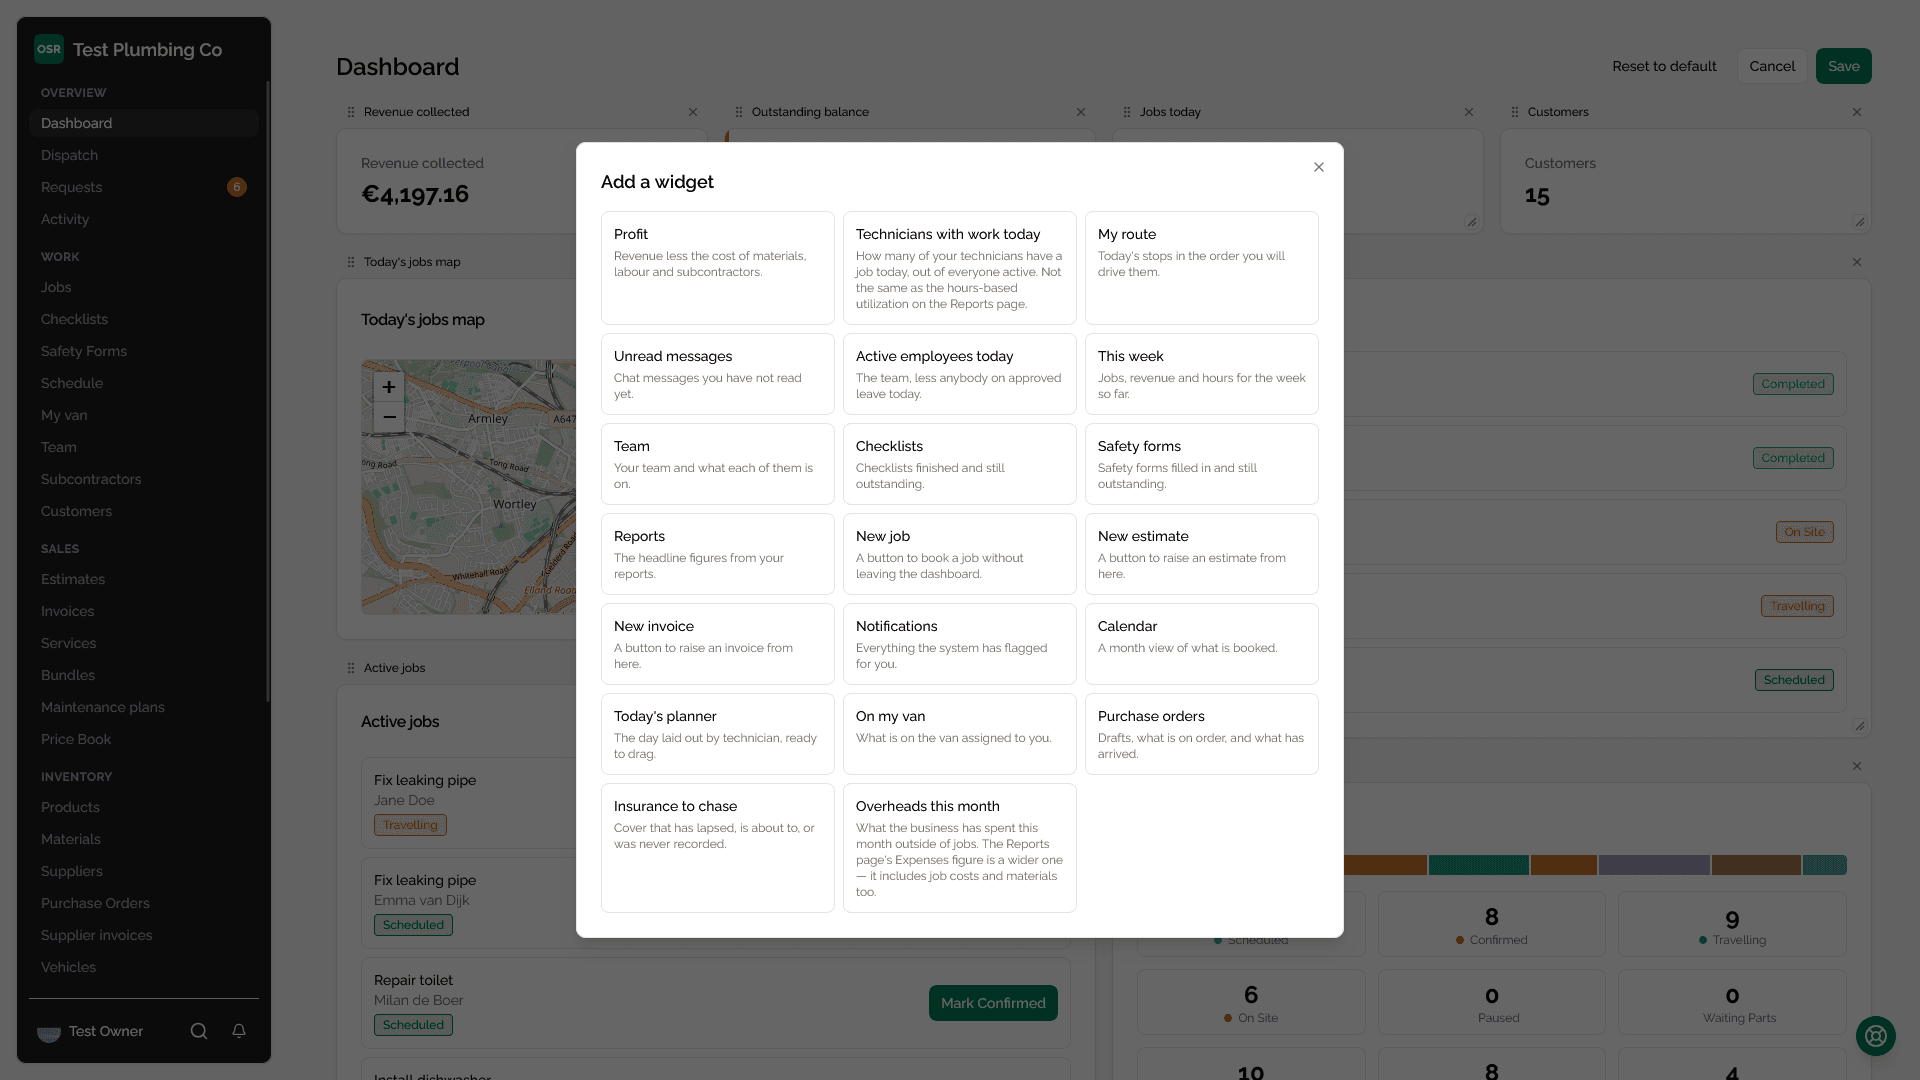Grab the Revenue collected drag handle
This screenshot has height=1080, width=1920.
pyautogui.click(x=351, y=112)
